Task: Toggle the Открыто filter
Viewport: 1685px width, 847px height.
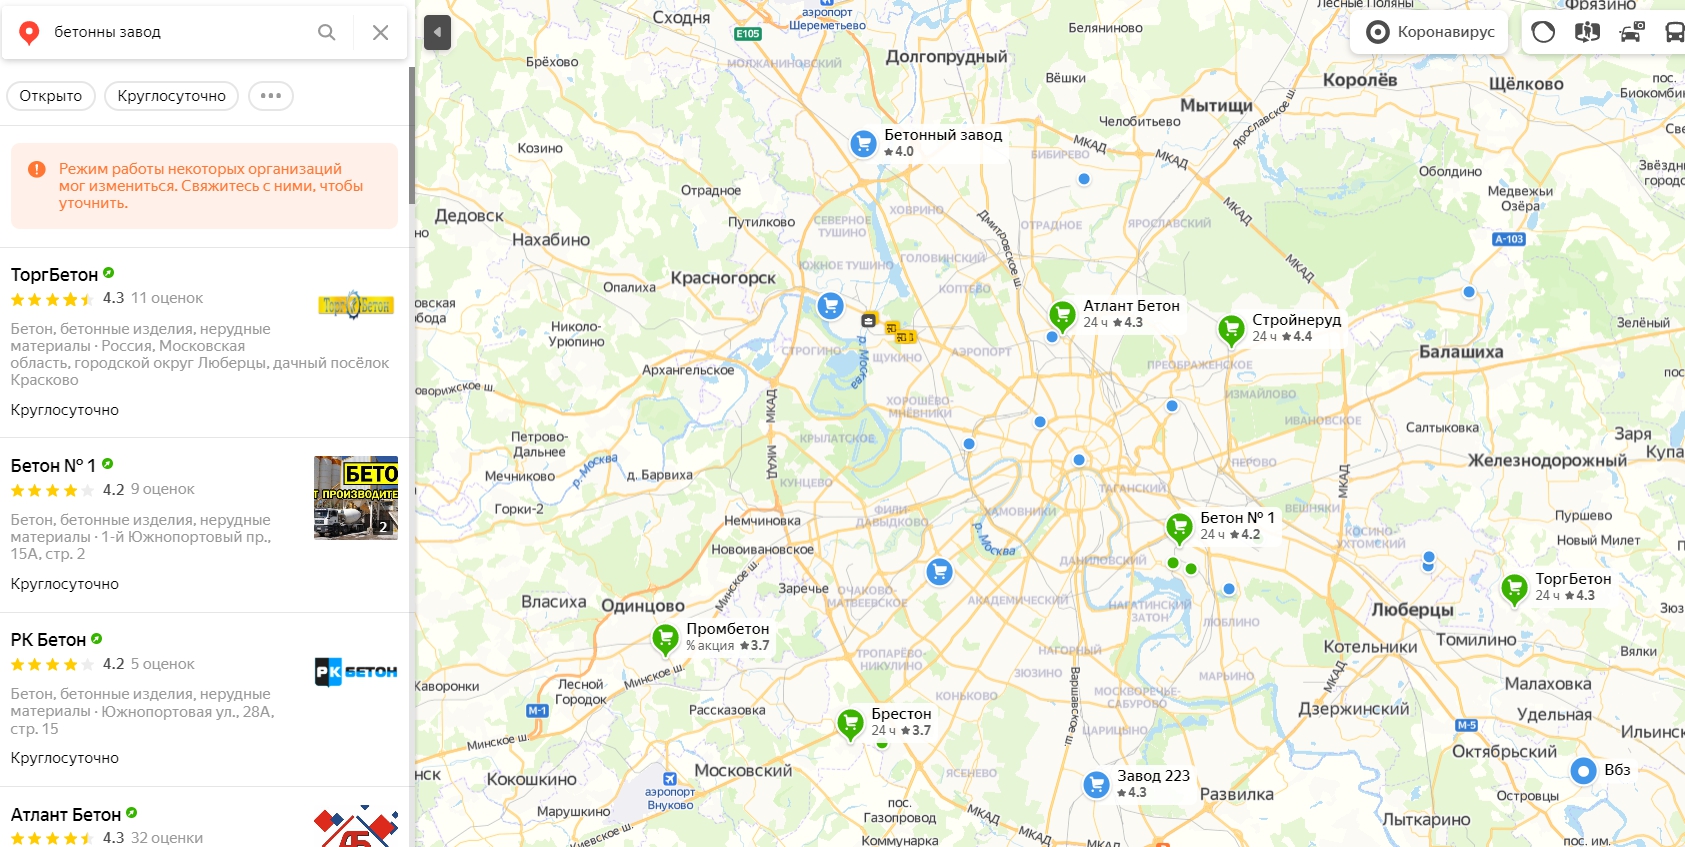Action: (x=51, y=96)
